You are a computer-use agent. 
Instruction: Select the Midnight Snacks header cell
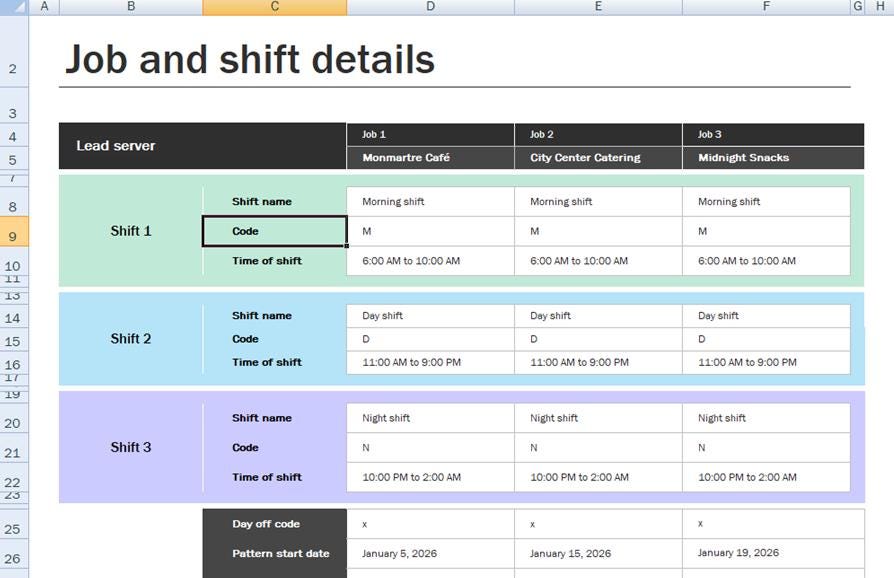(x=766, y=157)
